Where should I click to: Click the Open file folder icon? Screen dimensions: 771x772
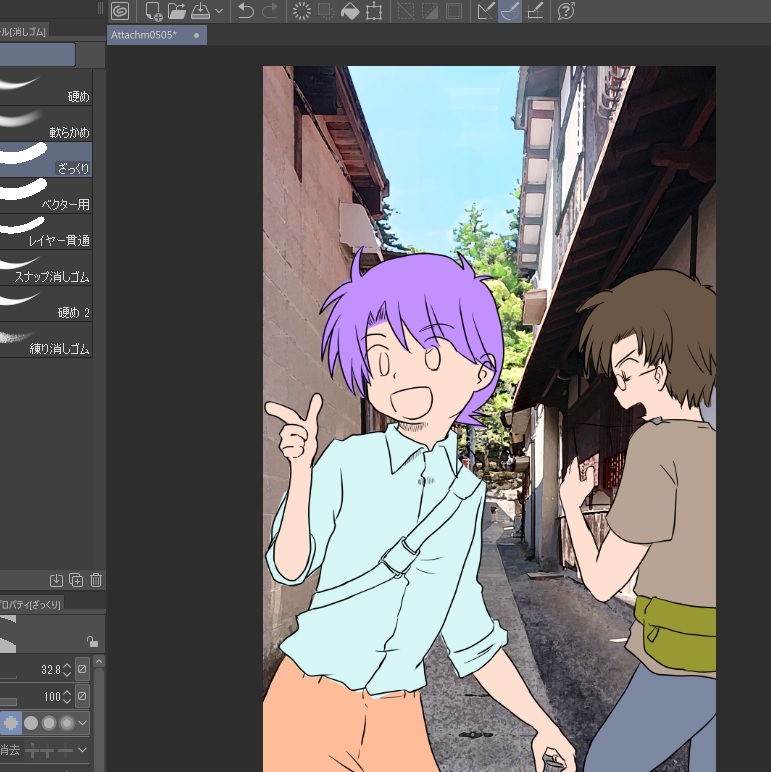coord(176,11)
